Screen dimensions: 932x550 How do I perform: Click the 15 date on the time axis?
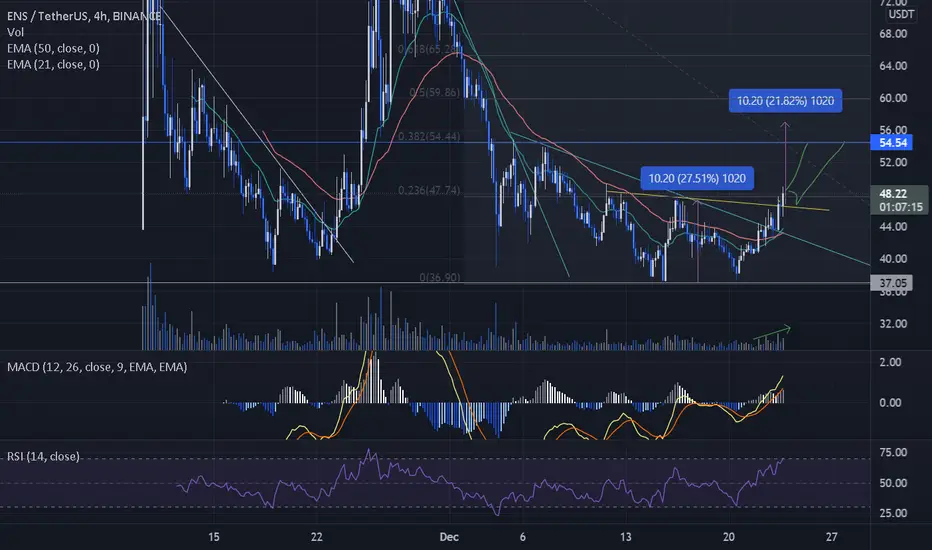point(214,537)
